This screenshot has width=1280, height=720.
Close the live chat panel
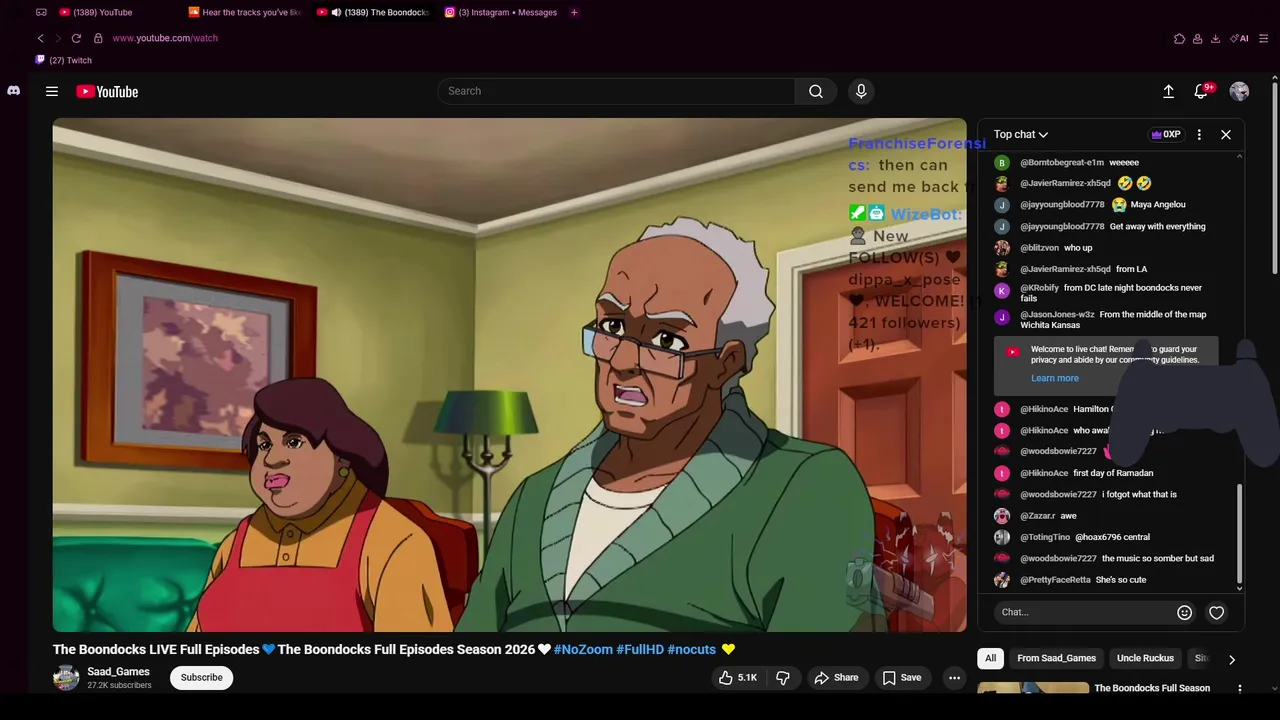[1226, 134]
